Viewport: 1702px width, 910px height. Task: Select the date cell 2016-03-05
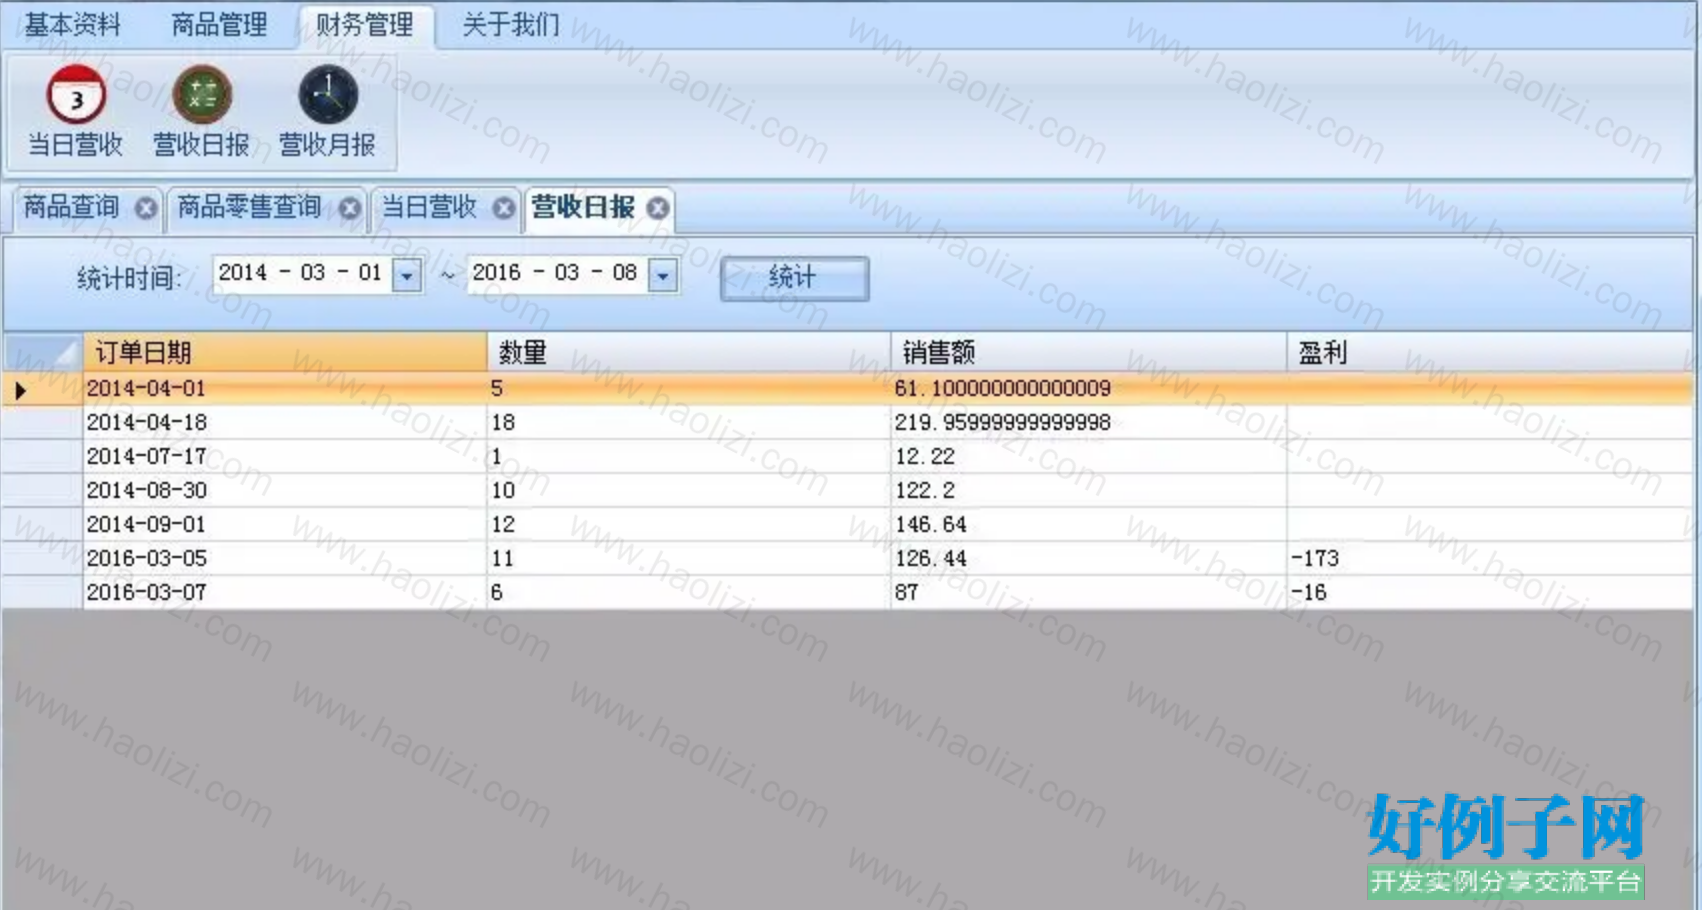click(285, 558)
